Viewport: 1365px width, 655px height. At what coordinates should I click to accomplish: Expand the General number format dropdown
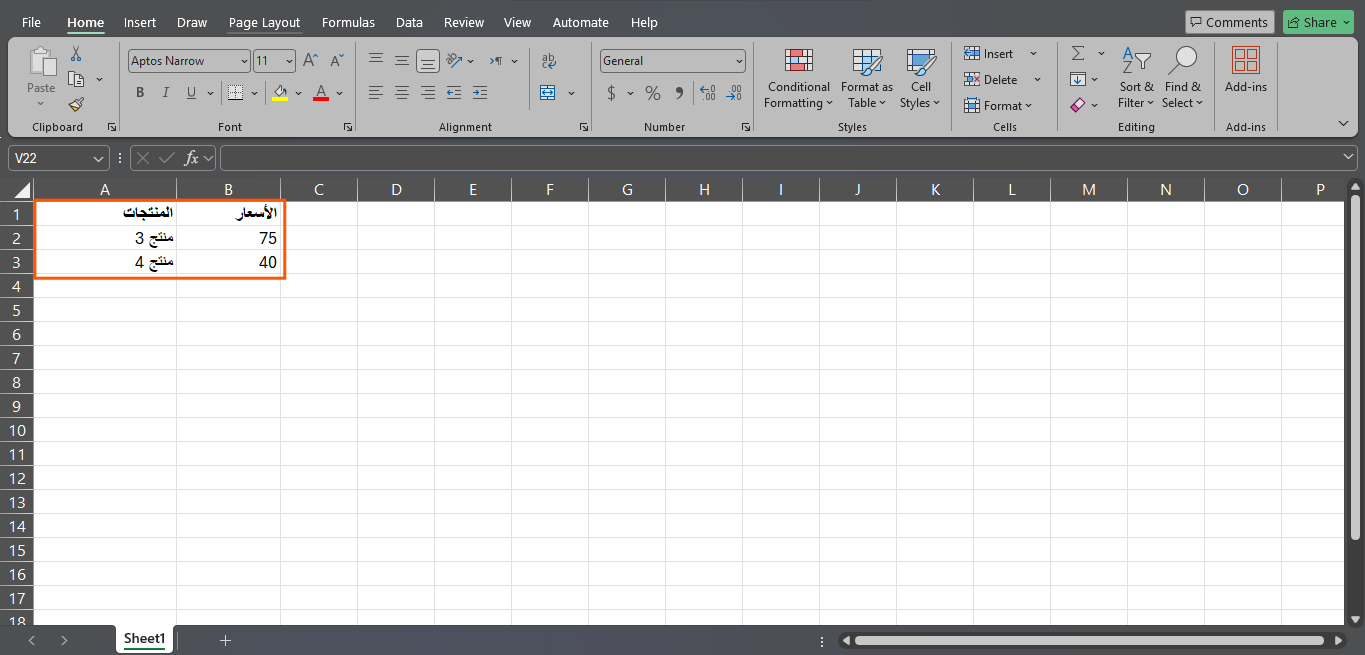tap(739, 61)
